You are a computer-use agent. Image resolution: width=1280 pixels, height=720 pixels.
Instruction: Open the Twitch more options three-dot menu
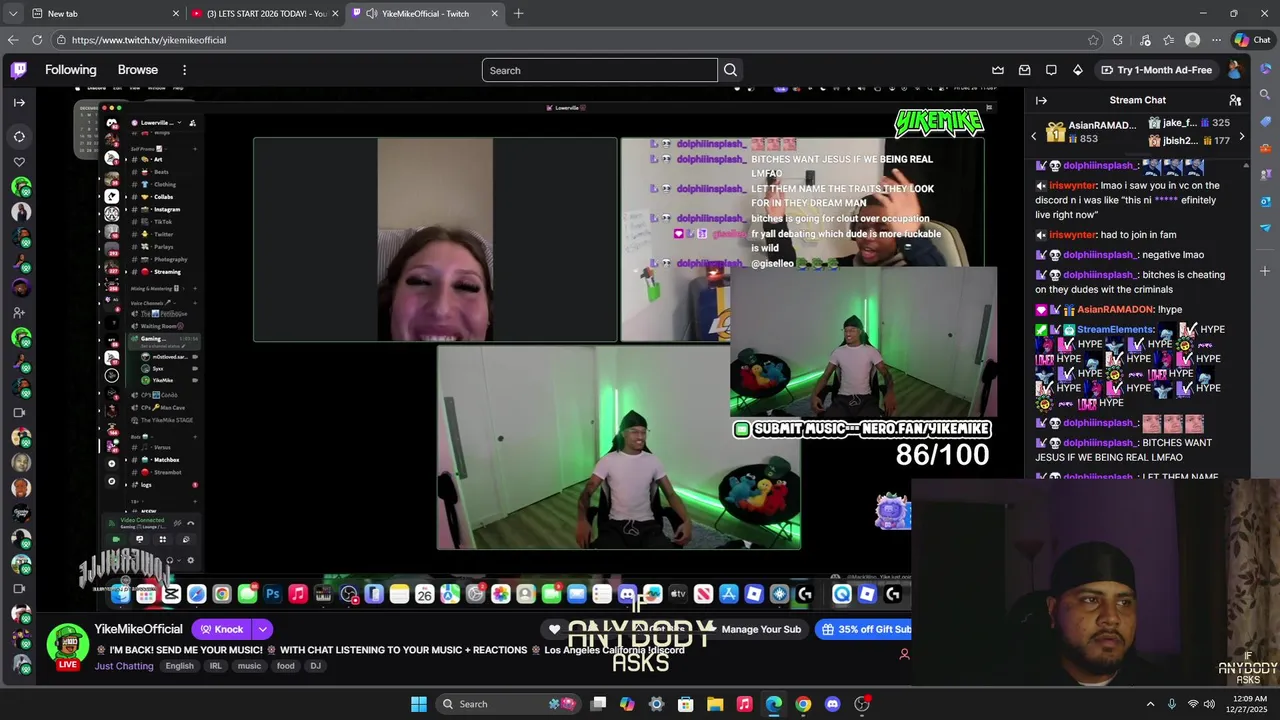point(184,70)
